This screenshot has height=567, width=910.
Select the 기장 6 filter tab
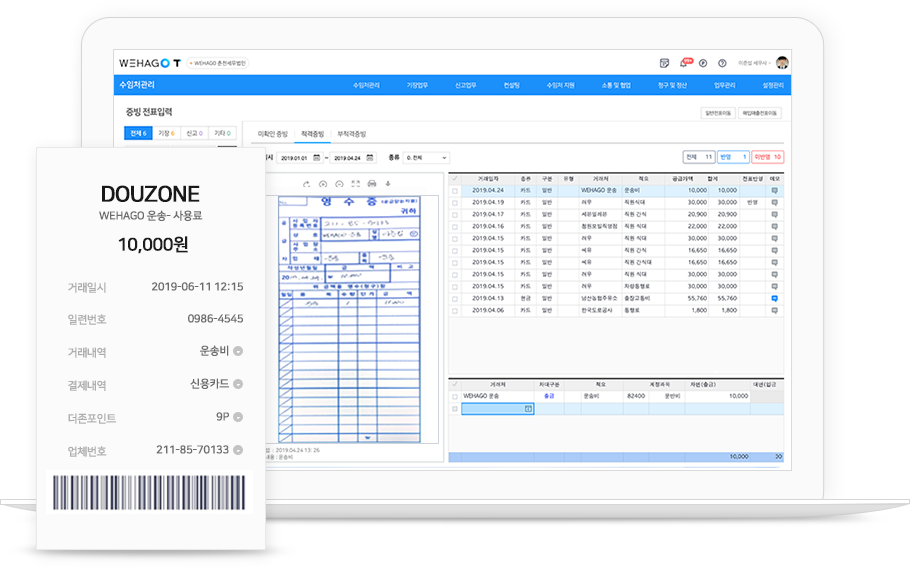point(167,133)
